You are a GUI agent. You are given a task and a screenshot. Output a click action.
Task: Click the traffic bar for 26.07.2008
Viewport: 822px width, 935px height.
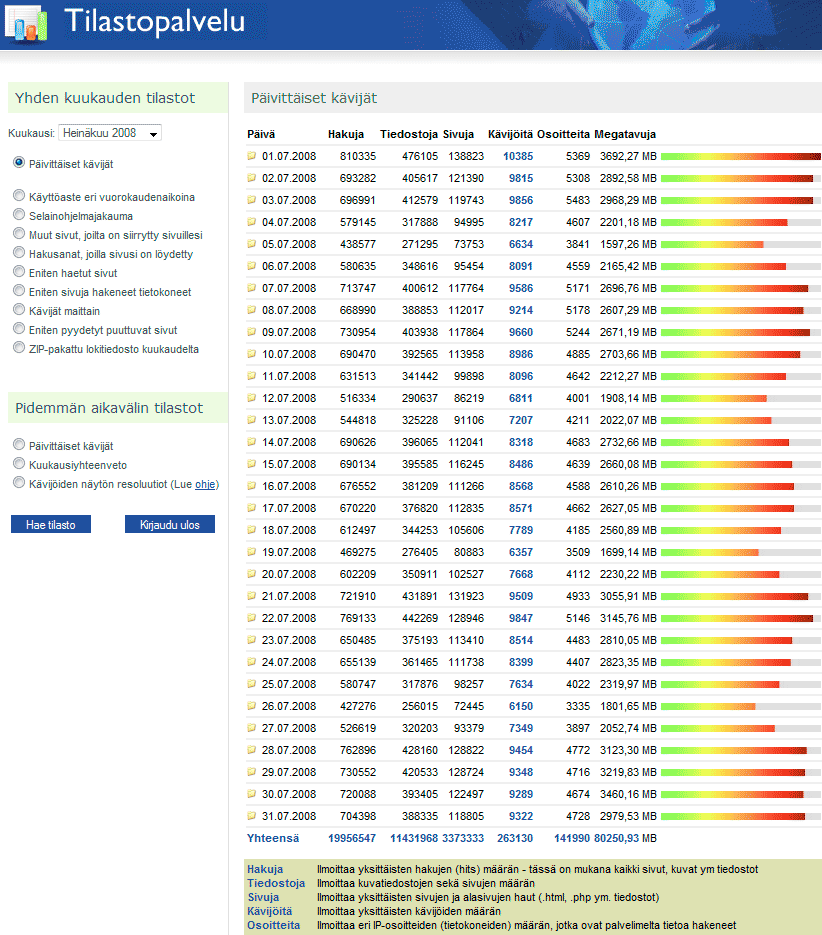click(x=741, y=706)
